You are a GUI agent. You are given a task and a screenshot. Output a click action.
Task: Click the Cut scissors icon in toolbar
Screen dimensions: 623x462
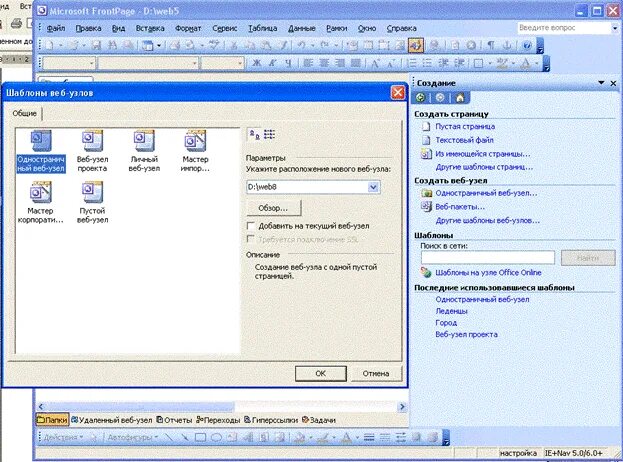coord(234,45)
